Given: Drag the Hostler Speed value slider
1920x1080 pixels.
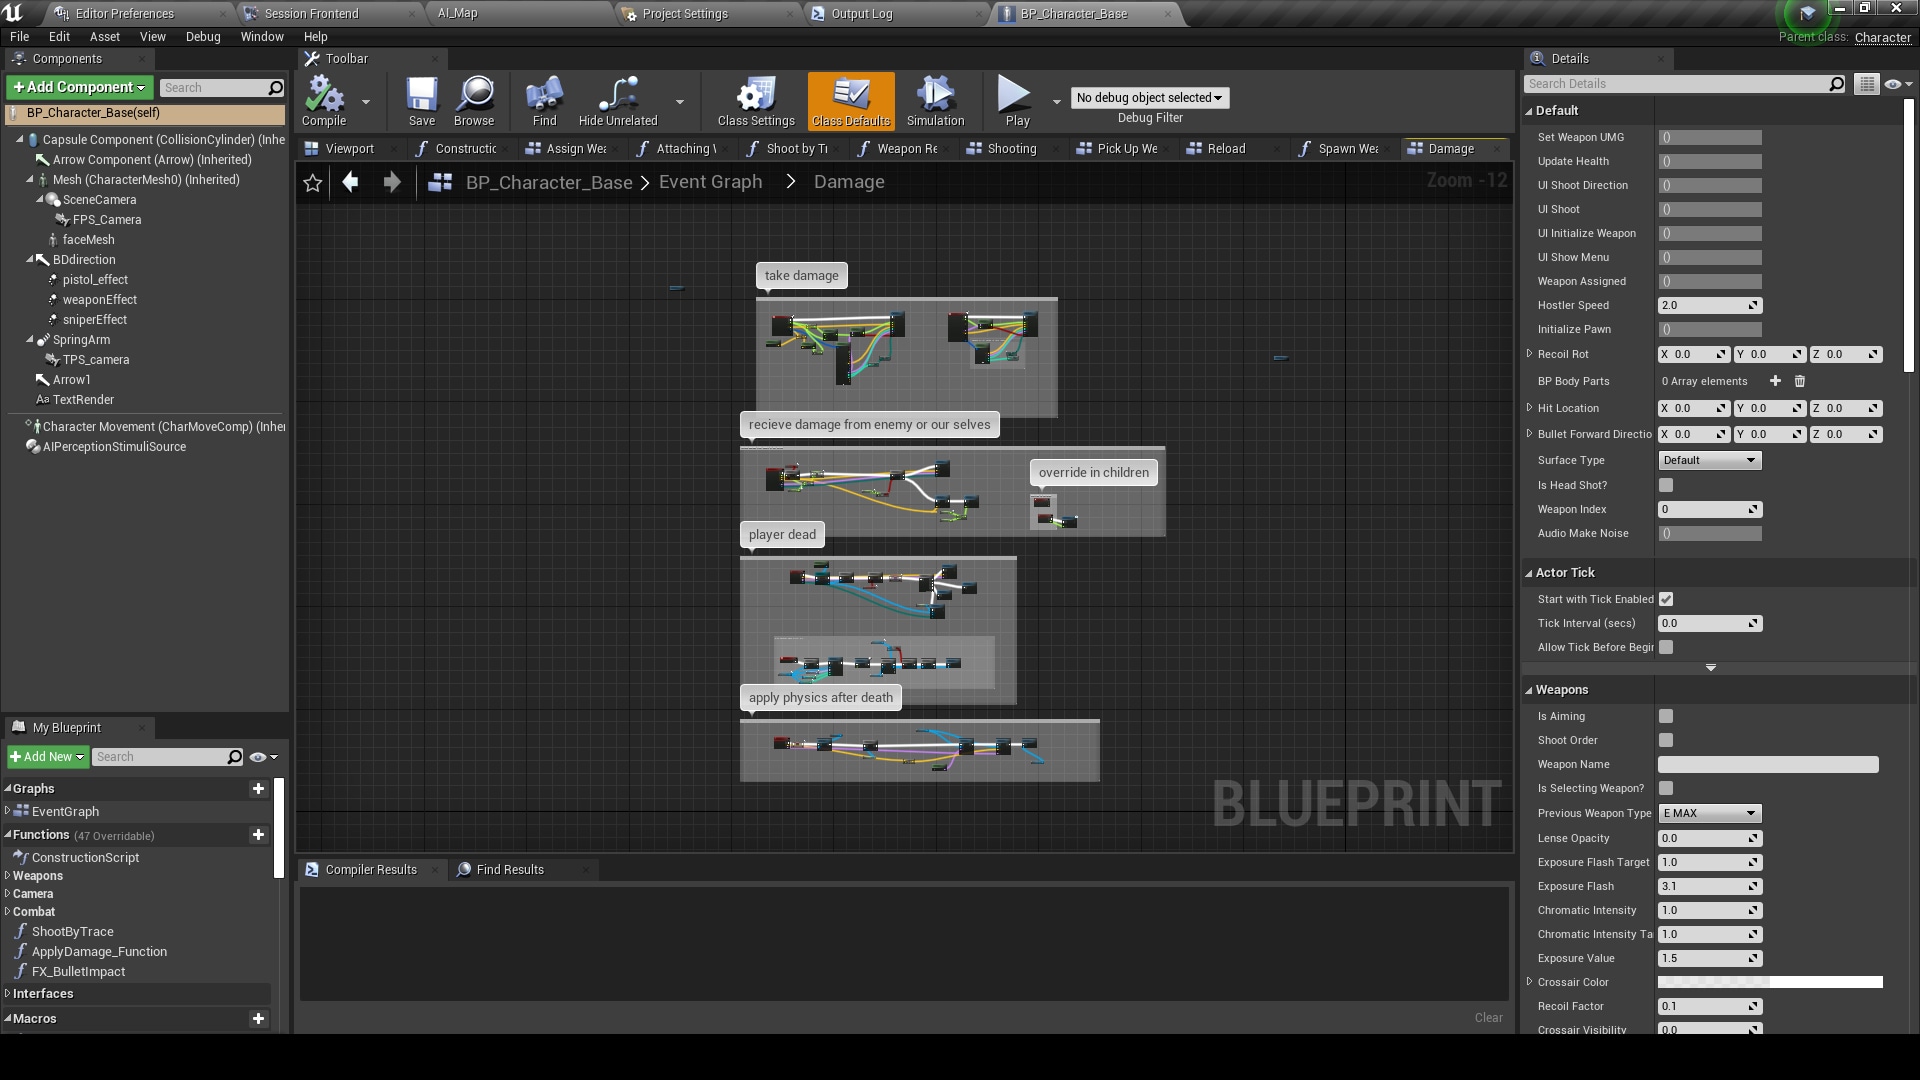Looking at the screenshot, I should pos(1706,305).
